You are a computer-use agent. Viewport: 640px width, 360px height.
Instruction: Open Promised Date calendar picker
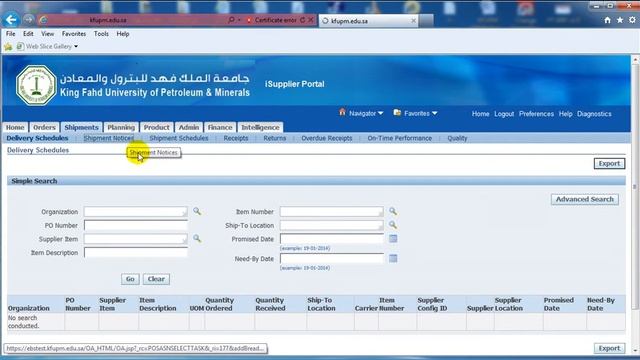point(393,239)
